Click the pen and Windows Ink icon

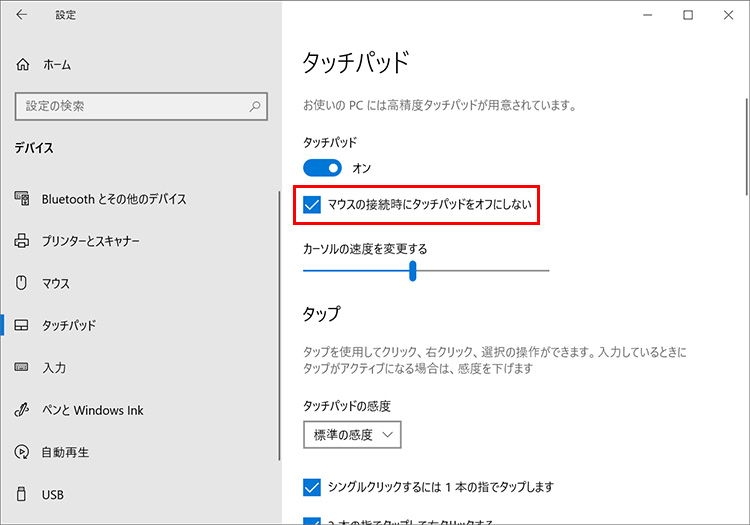coord(23,410)
